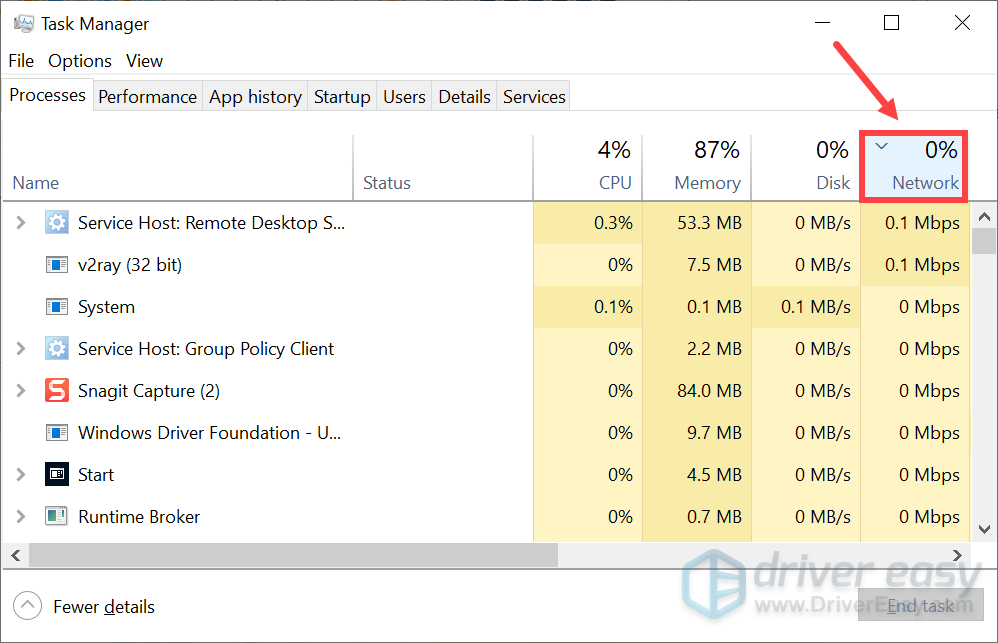Select the Windows Driver Foundation name text
The image size is (998, 643).
209,433
